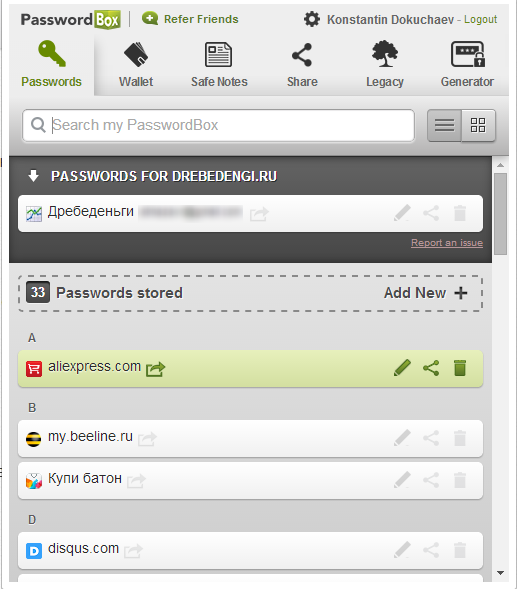
Task: Collapse Passwords for drebedengi.ru section arrow
Action: click(x=34, y=175)
